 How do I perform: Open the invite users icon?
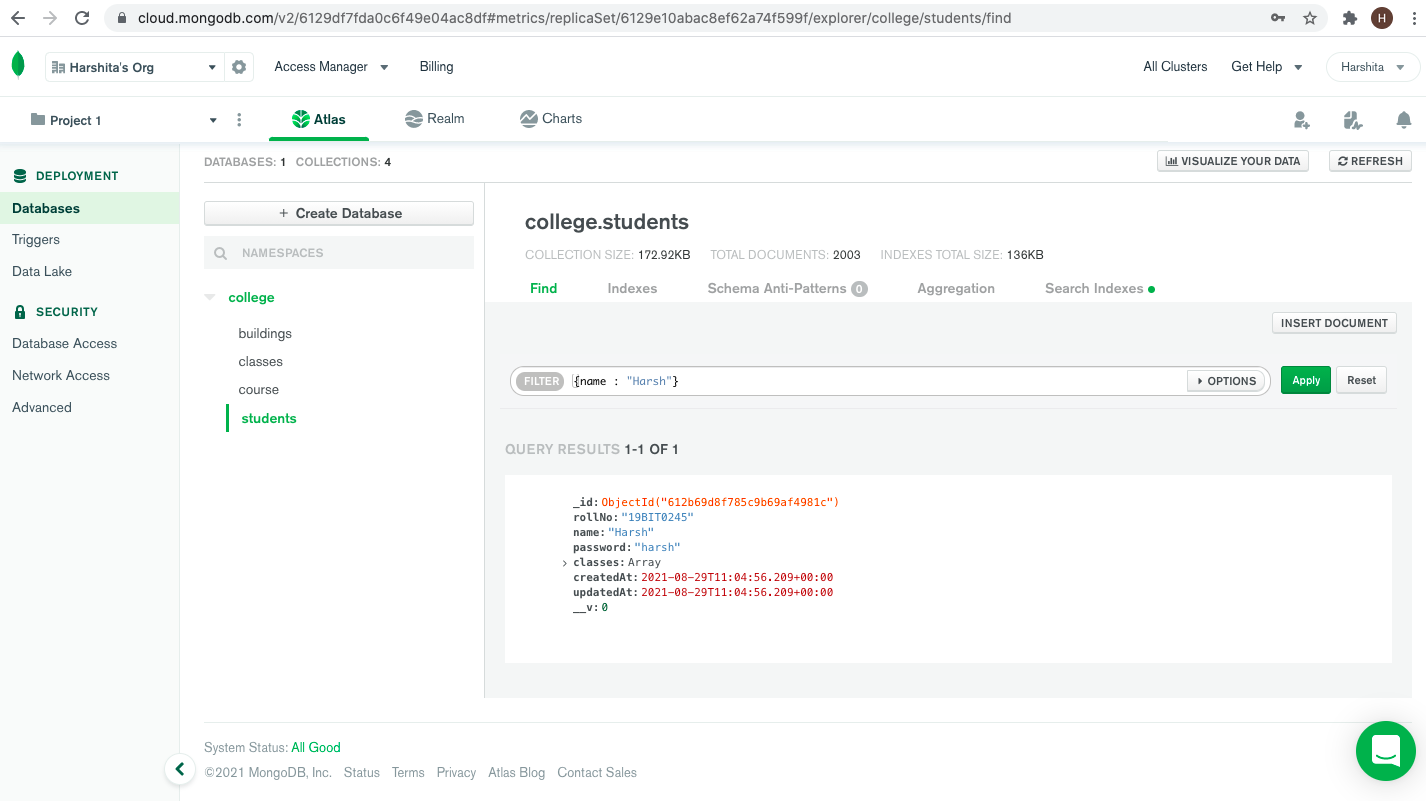1302,119
